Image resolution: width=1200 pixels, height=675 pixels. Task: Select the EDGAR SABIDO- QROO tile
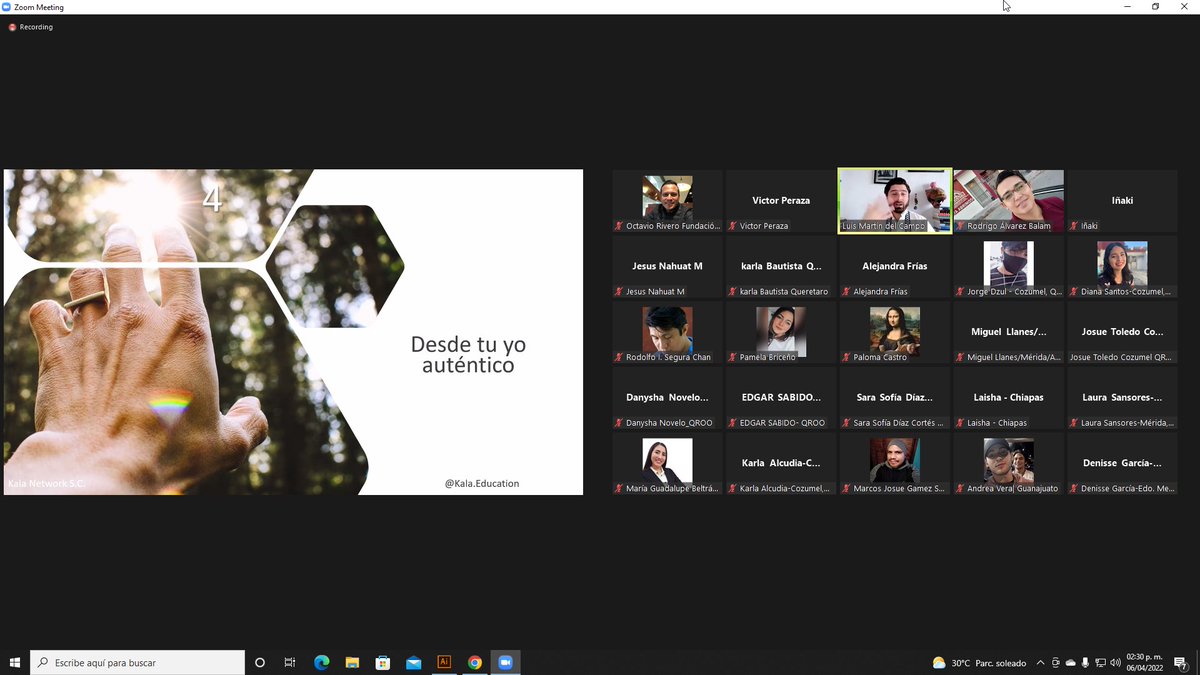(781, 398)
